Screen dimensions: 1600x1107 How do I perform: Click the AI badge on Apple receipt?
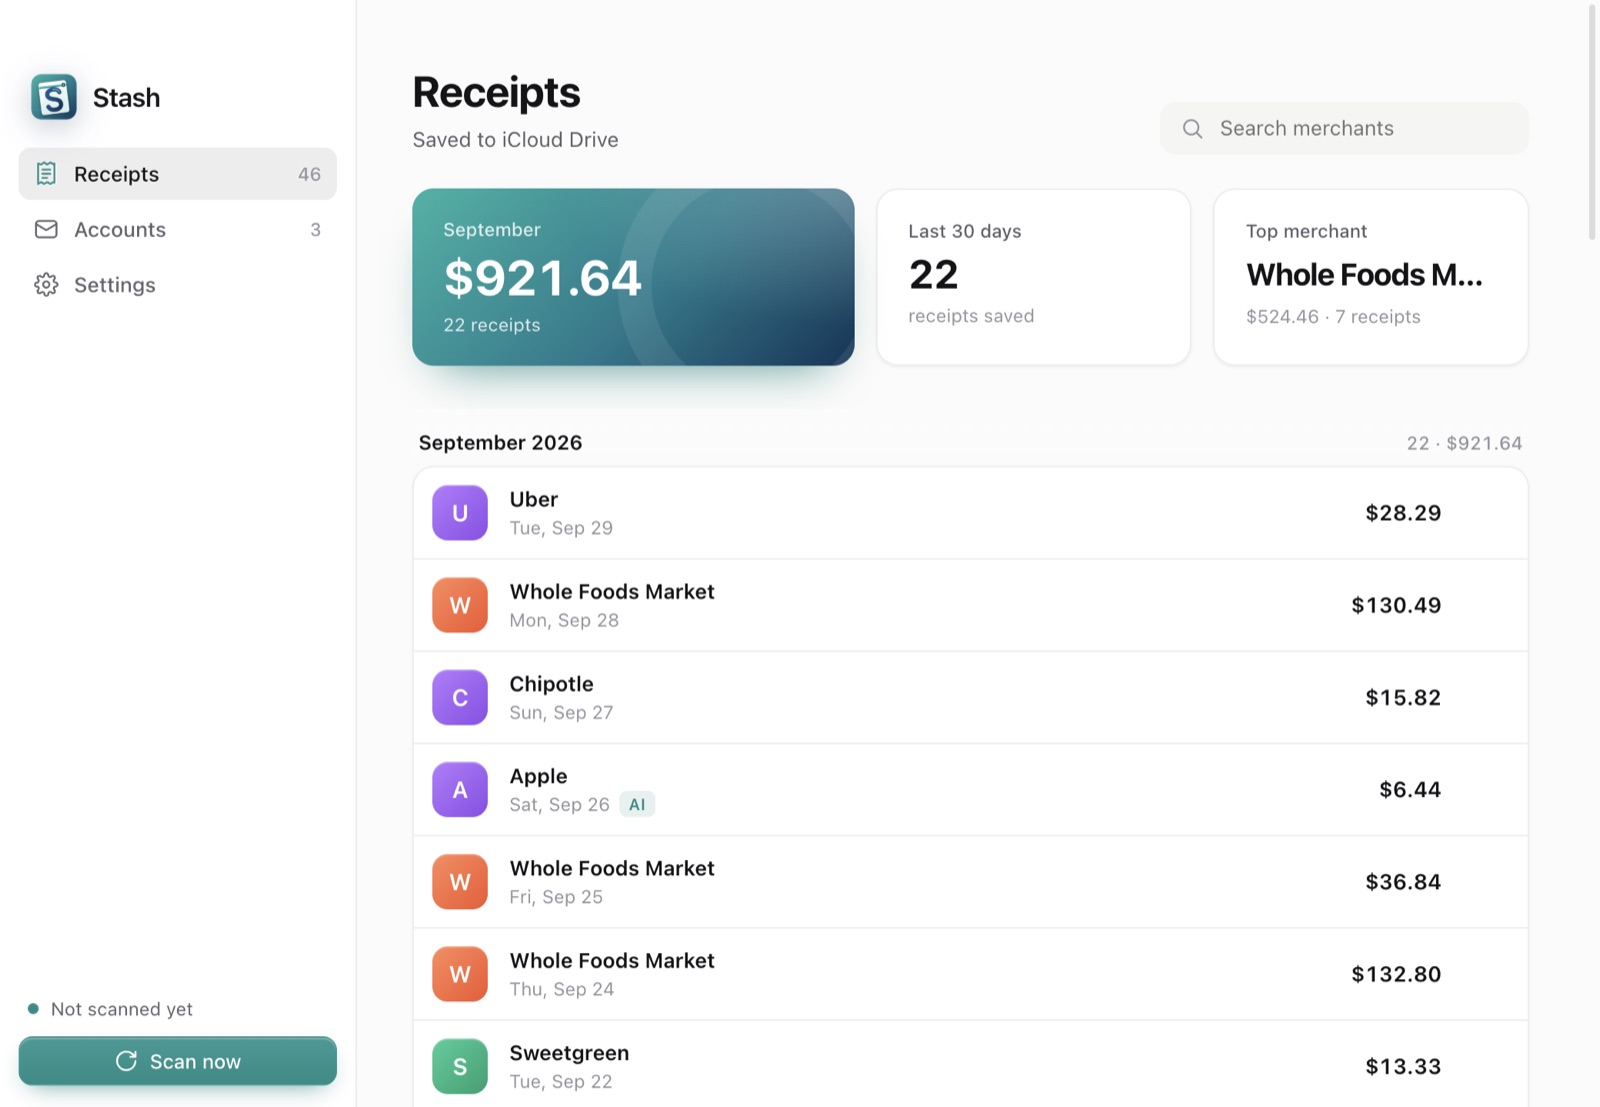click(637, 805)
